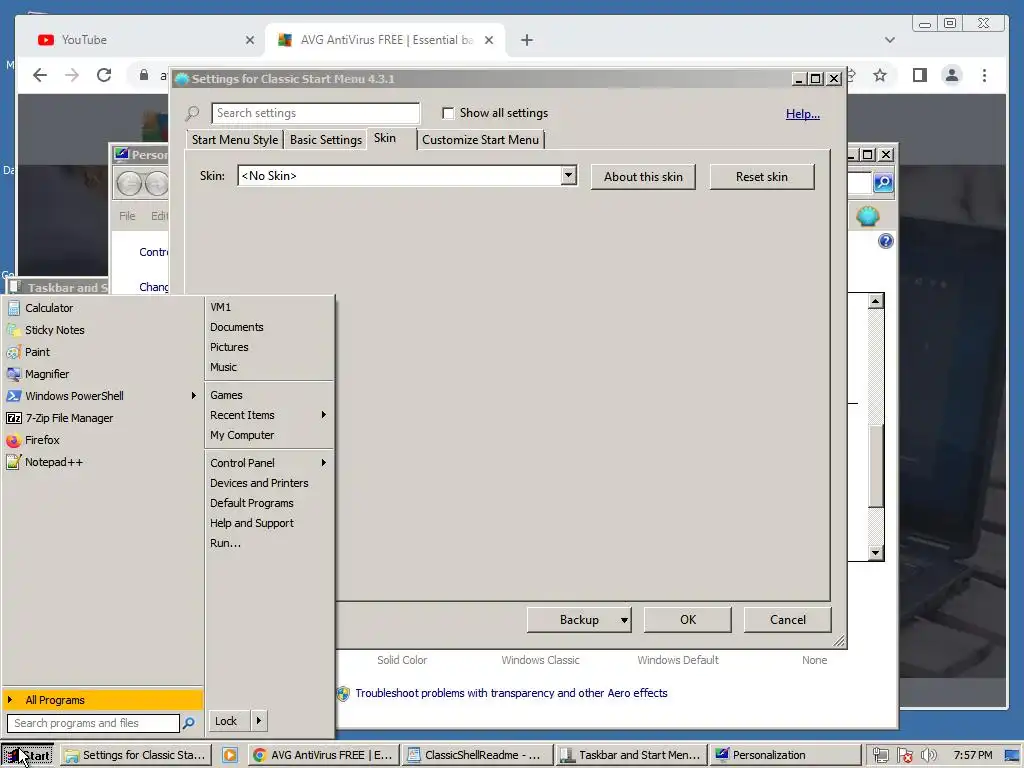
Task: Close the AVG AntiVirus browser tab
Action: [489, 40]
